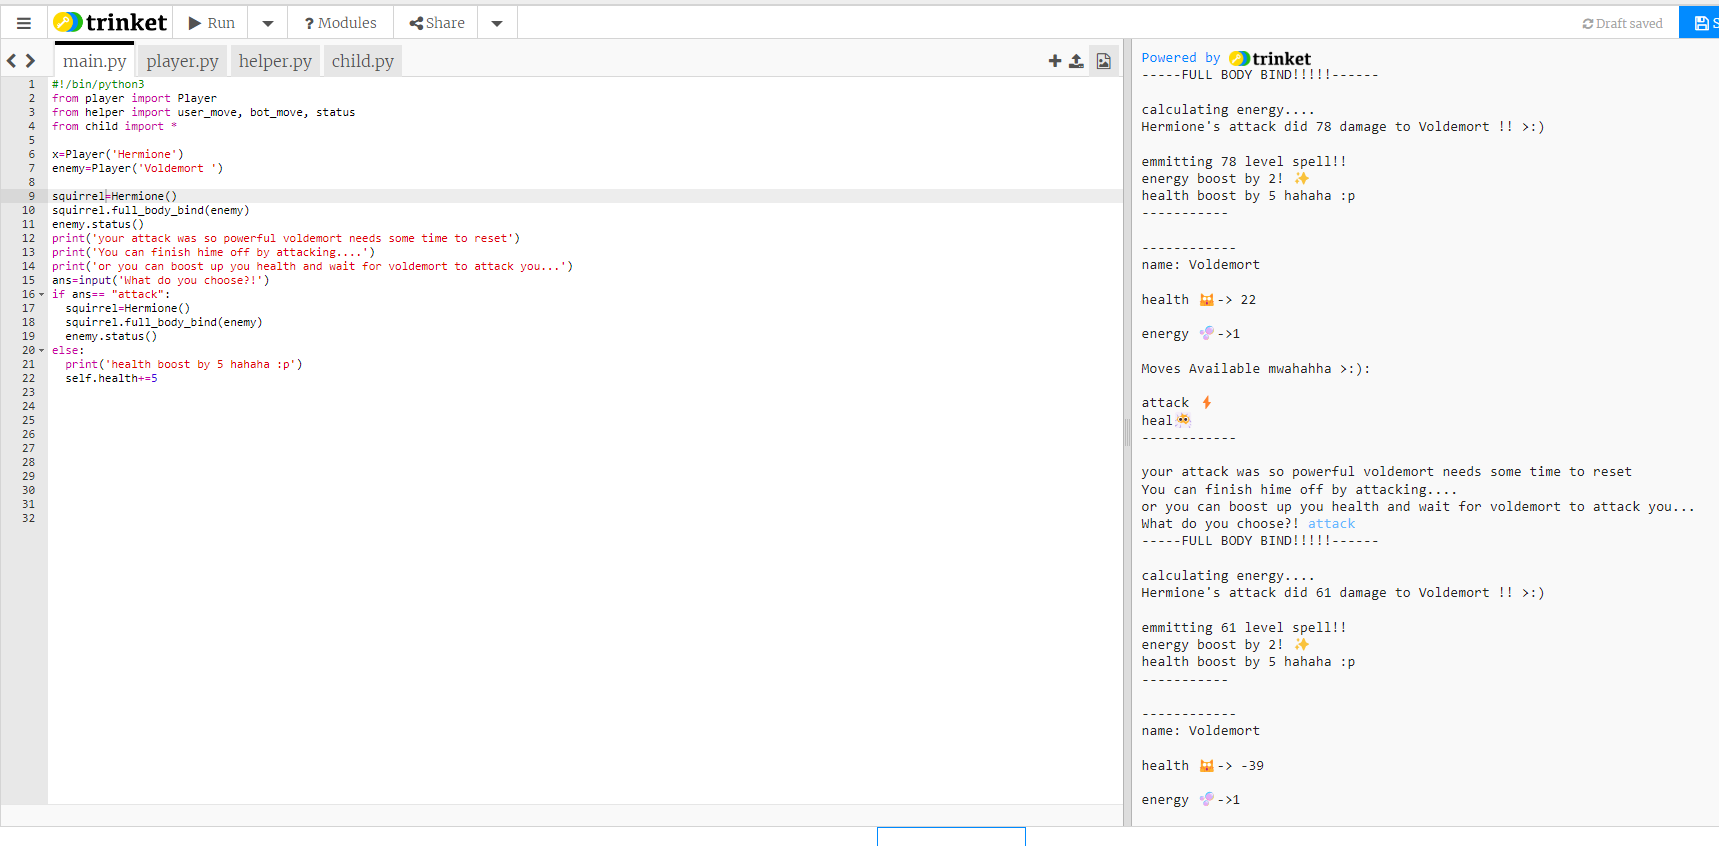
Task: Click Draft saved status
Action: tap(1622, 23)
